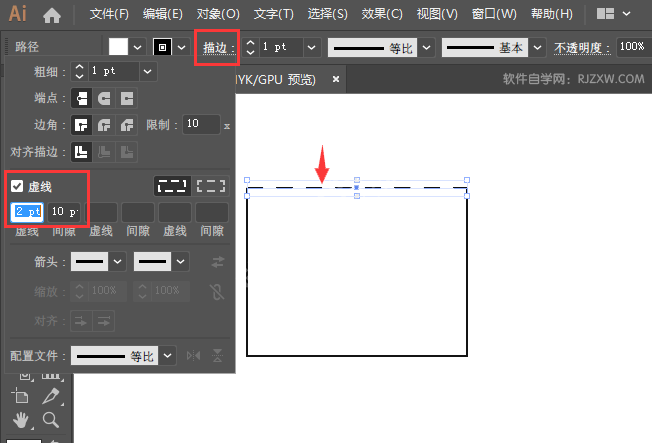Click the top-left selection handle of dashed line
Screen dimensions: 652x443
tap(247, 180)
